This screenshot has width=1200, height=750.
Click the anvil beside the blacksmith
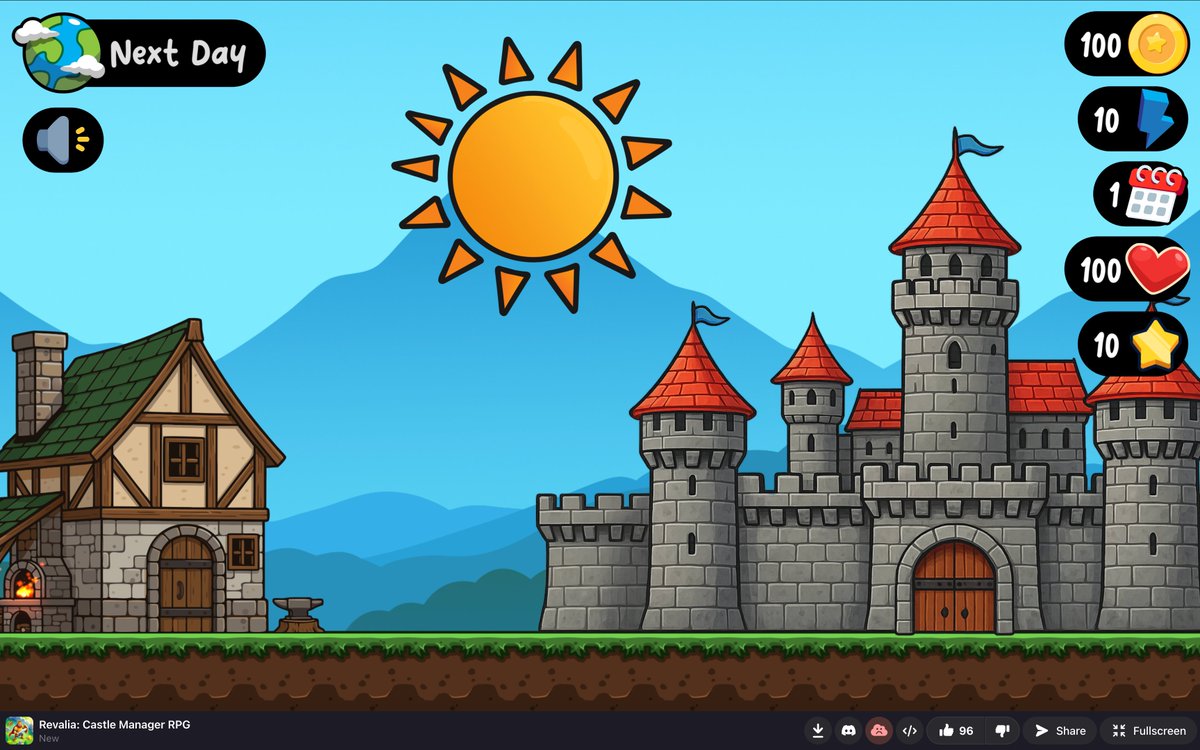pos(299,614)
